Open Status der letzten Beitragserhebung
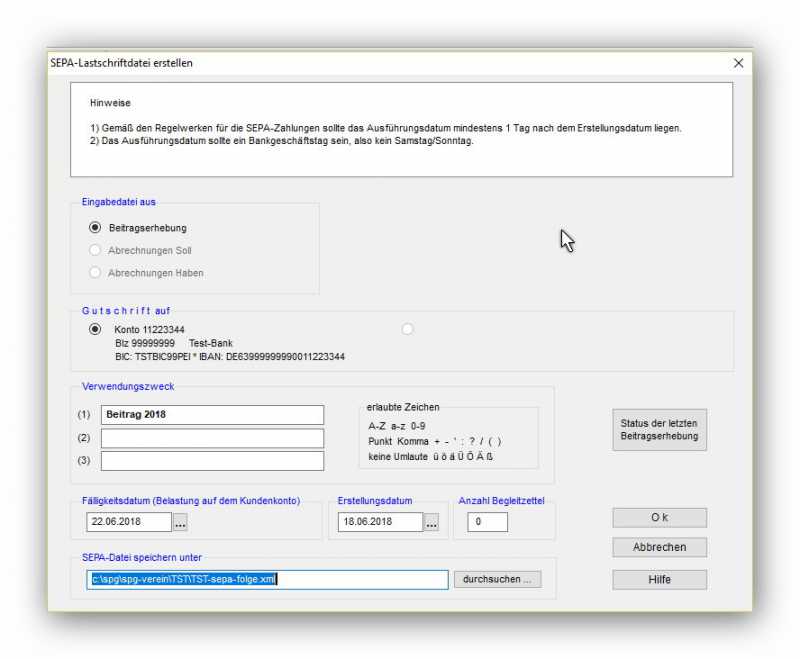 tap(659, 429)
